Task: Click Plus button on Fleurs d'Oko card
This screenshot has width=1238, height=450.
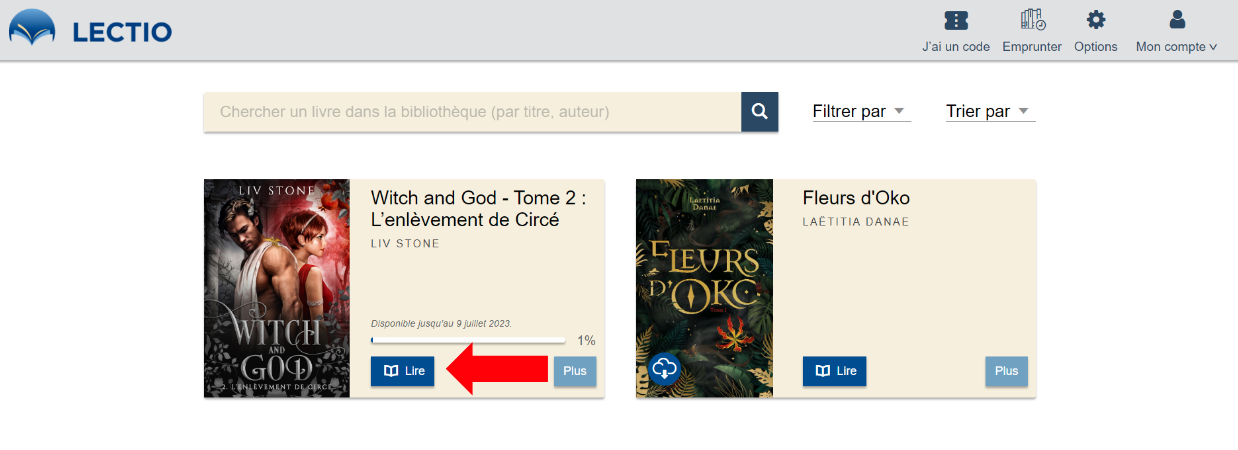Action: [1006, 371]
